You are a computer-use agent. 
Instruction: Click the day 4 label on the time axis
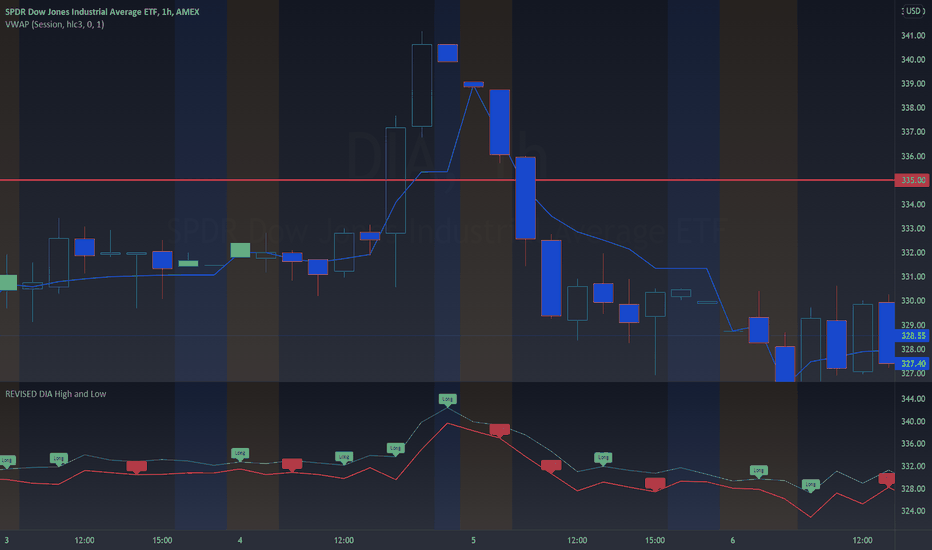[240, 540]
